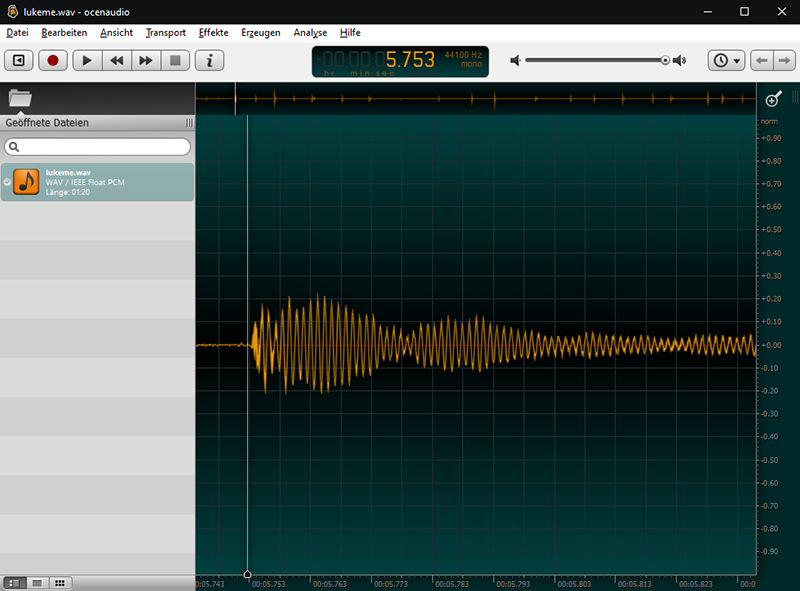Open the Ansicht menu

pyautogui.click(x=116, y=33)
